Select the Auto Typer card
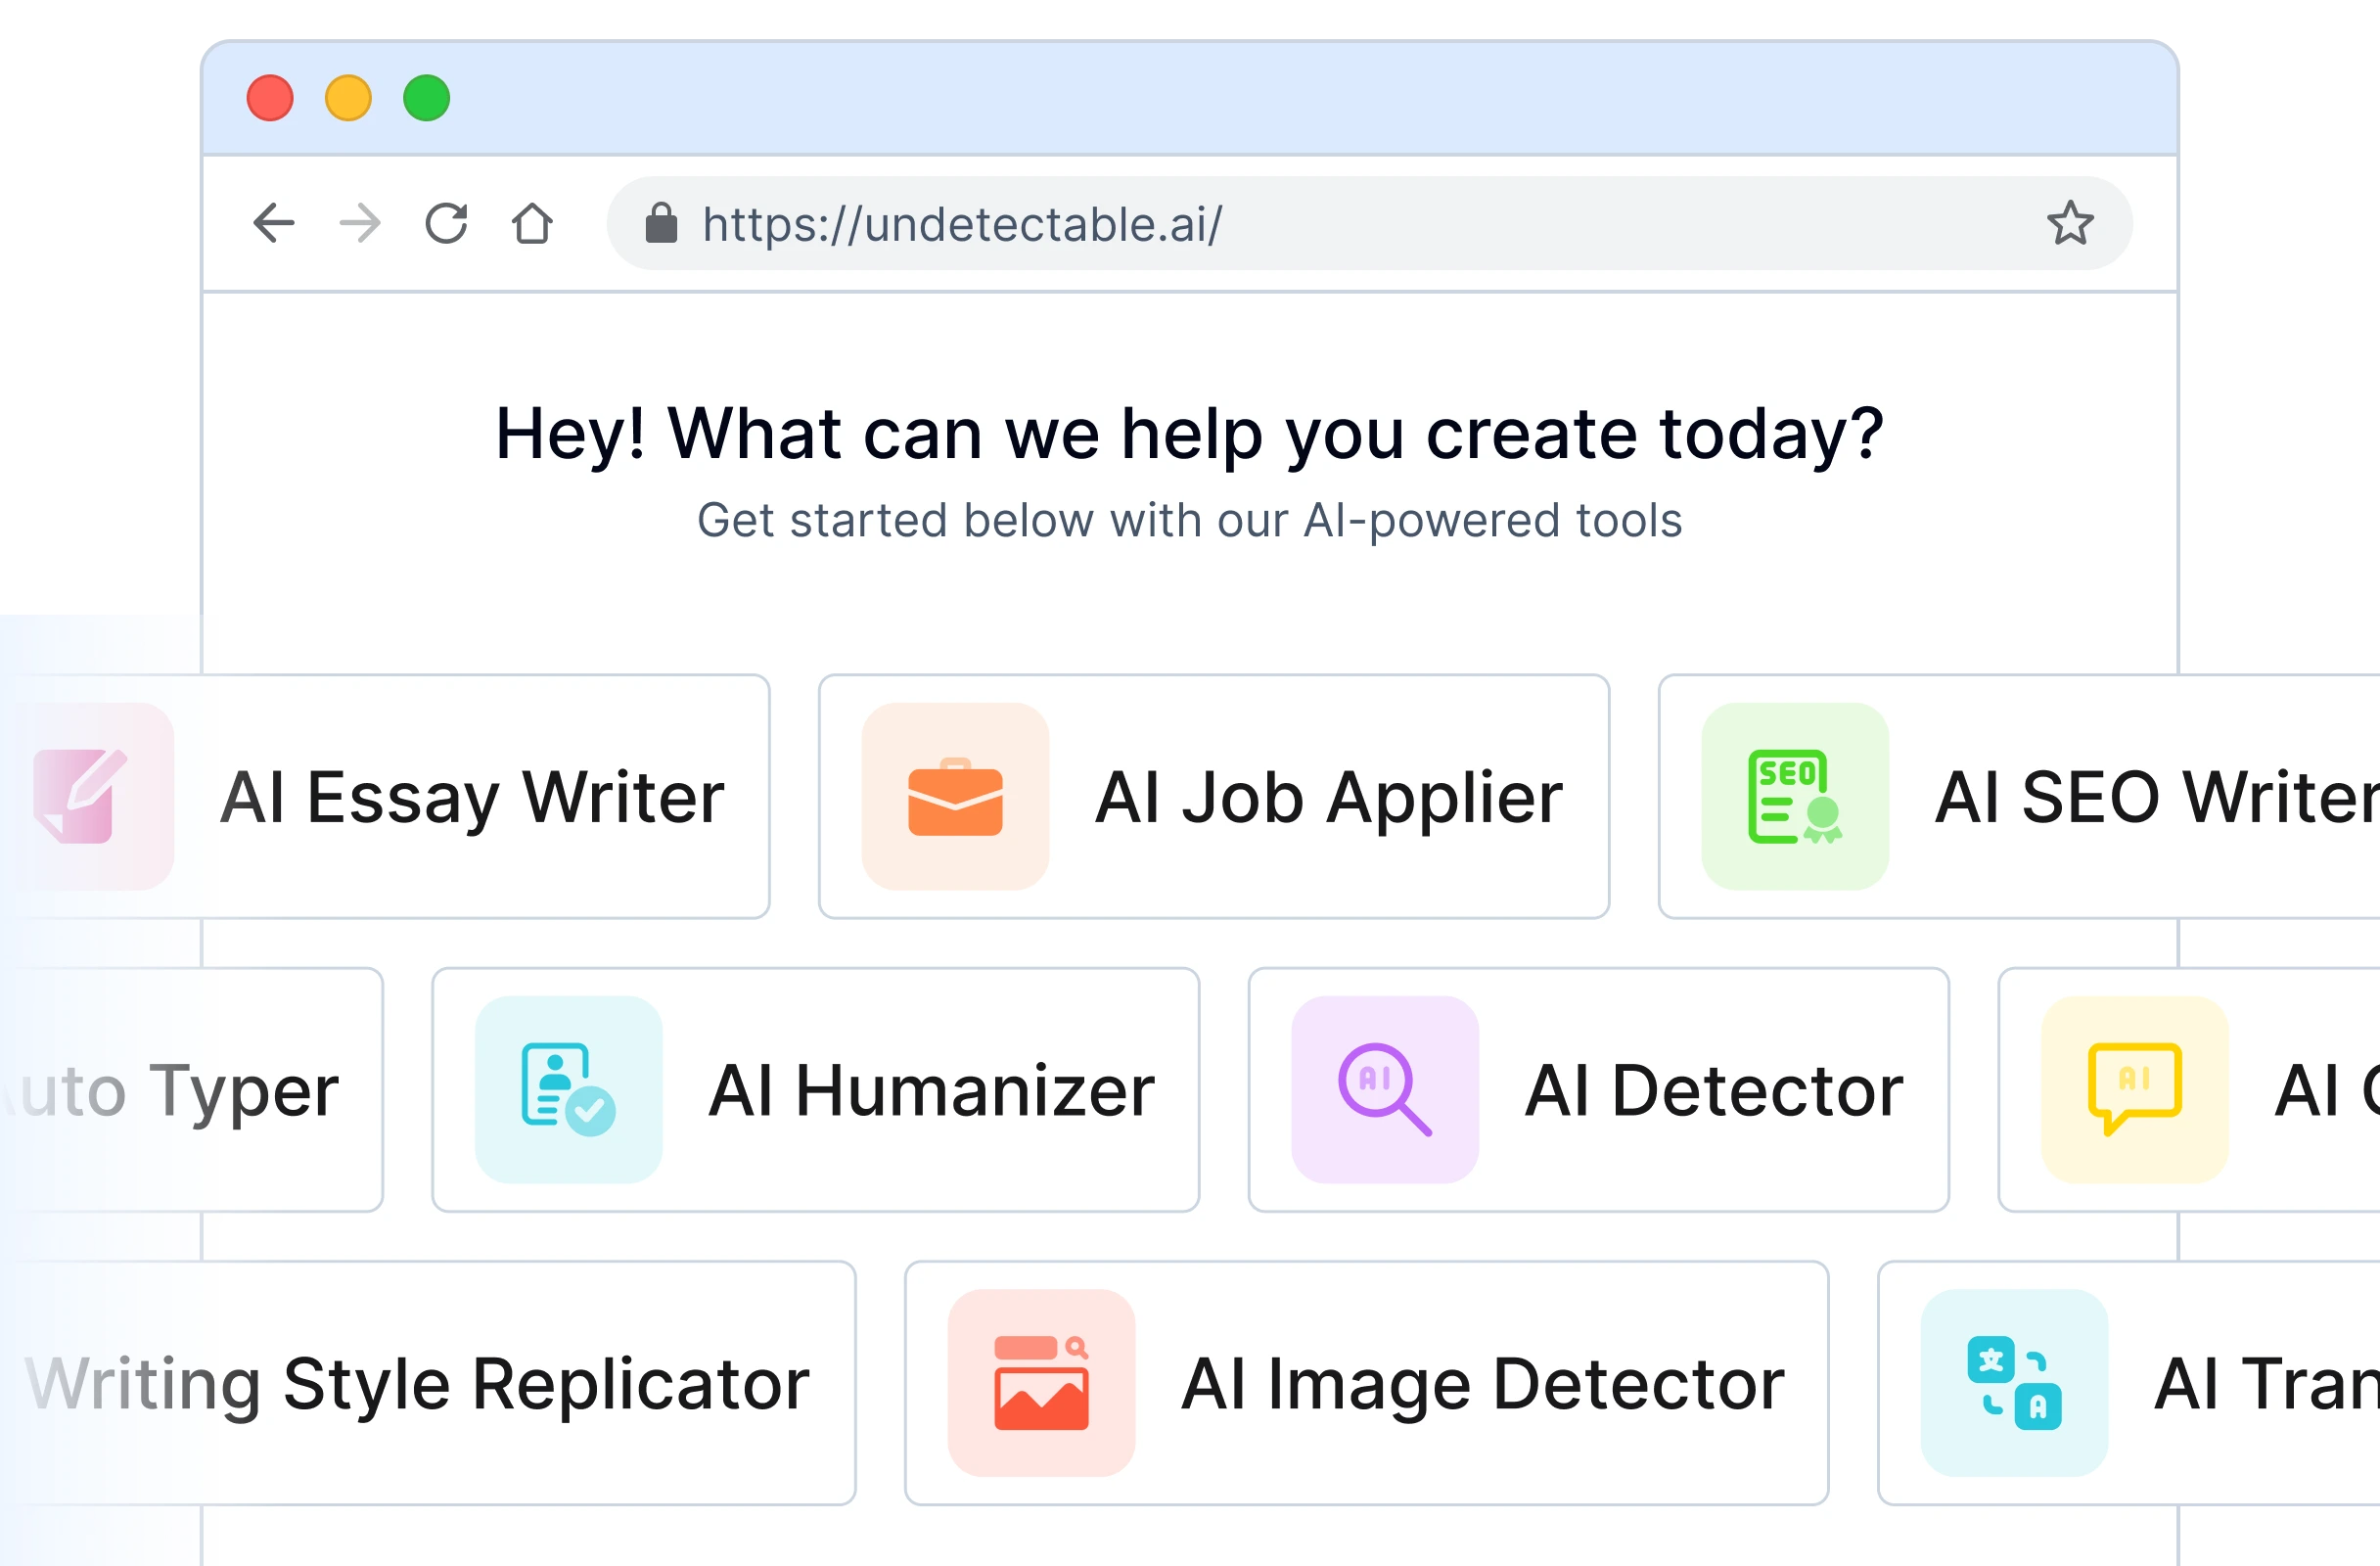 click(x=200, y=1090)
